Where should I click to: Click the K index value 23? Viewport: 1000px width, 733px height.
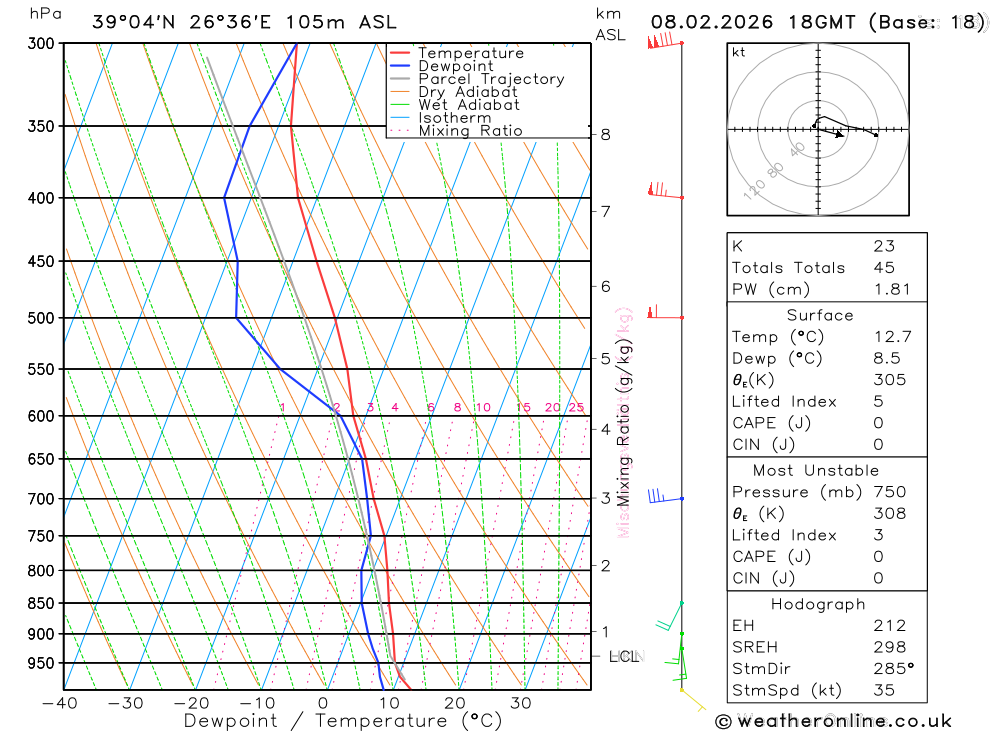(x=884, y=246)
